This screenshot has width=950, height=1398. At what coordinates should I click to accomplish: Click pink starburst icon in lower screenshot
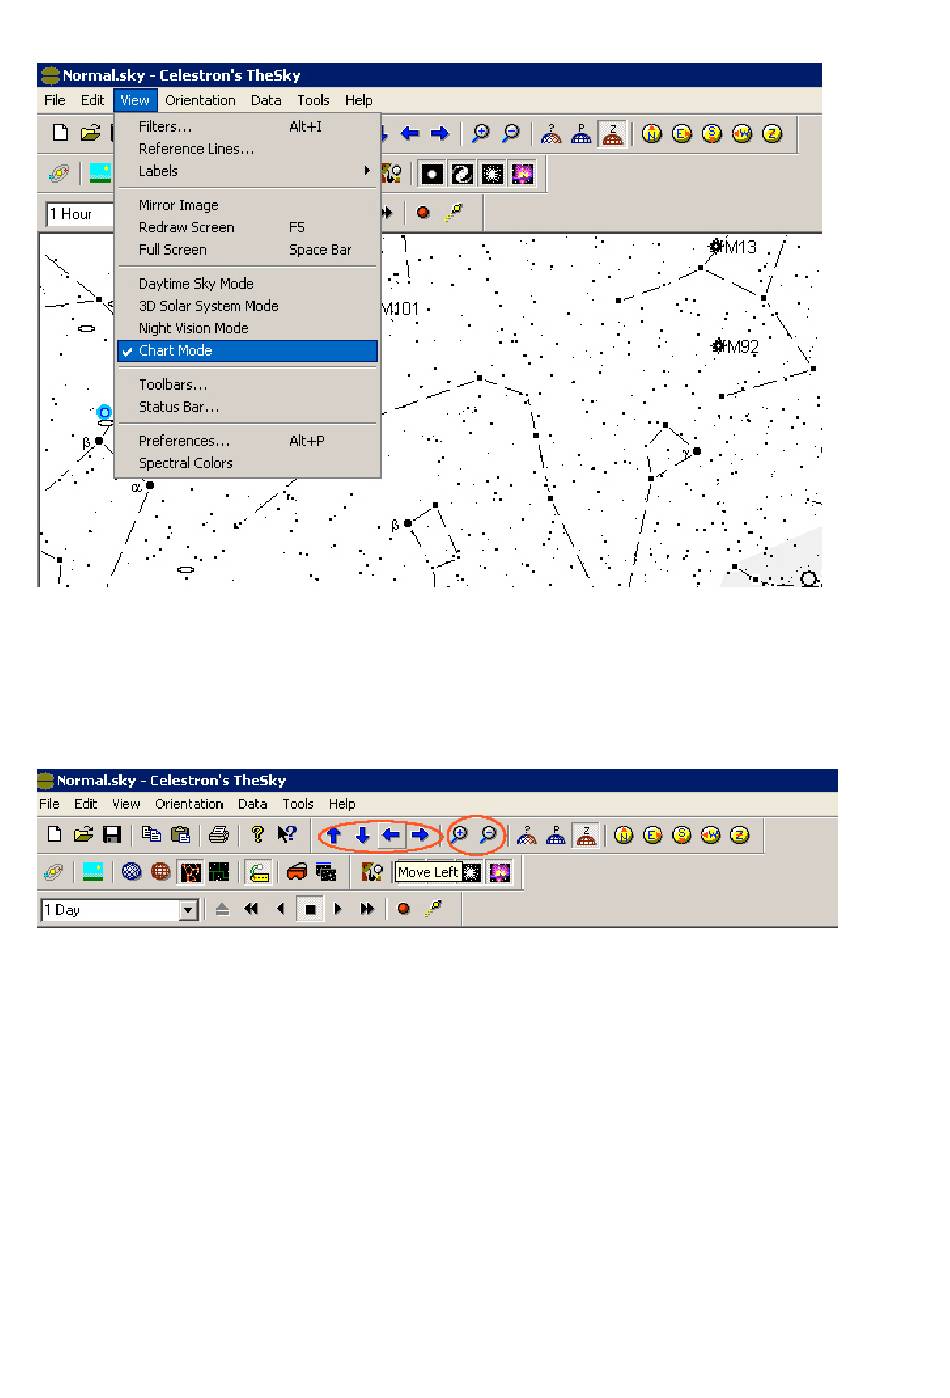pos(500,872)
